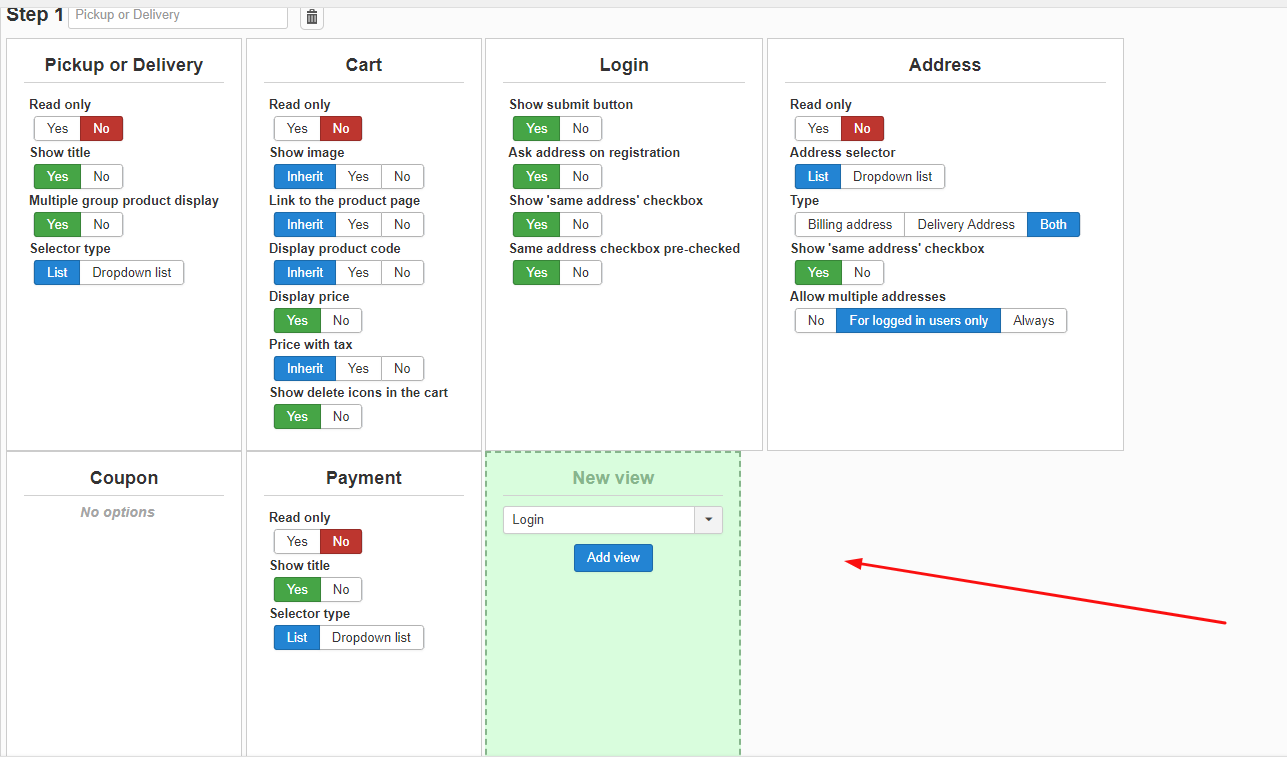Set Cart Show image to Yes
The image size is (1287, 757).
coord(359,176)
